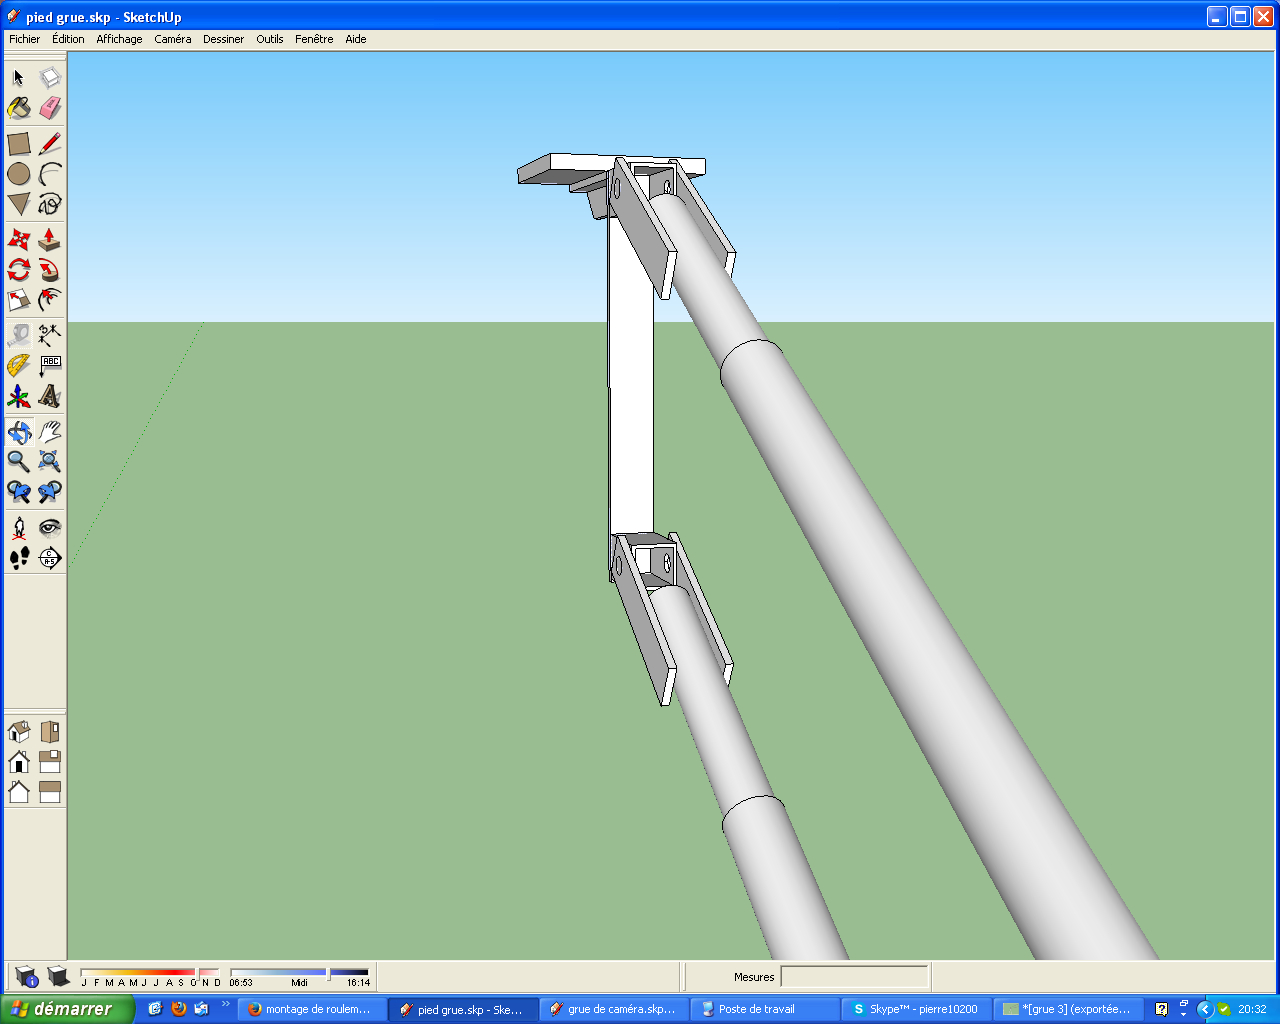
Task: Click the Zoom Extents tool
Action: pyautogui.click(x=50, y=462)
